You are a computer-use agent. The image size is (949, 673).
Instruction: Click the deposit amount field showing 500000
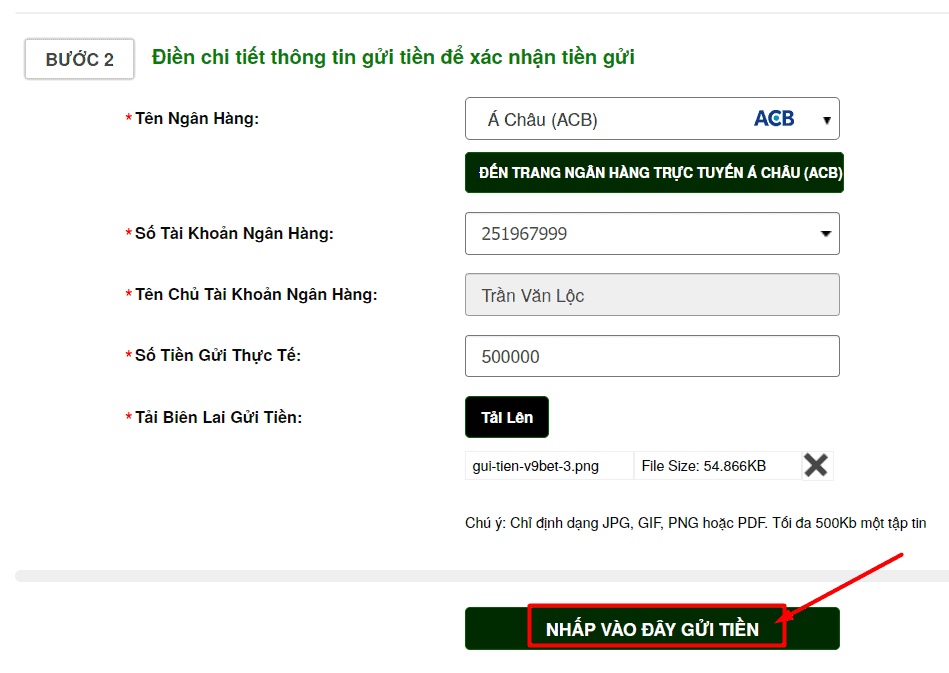[650, 355]
